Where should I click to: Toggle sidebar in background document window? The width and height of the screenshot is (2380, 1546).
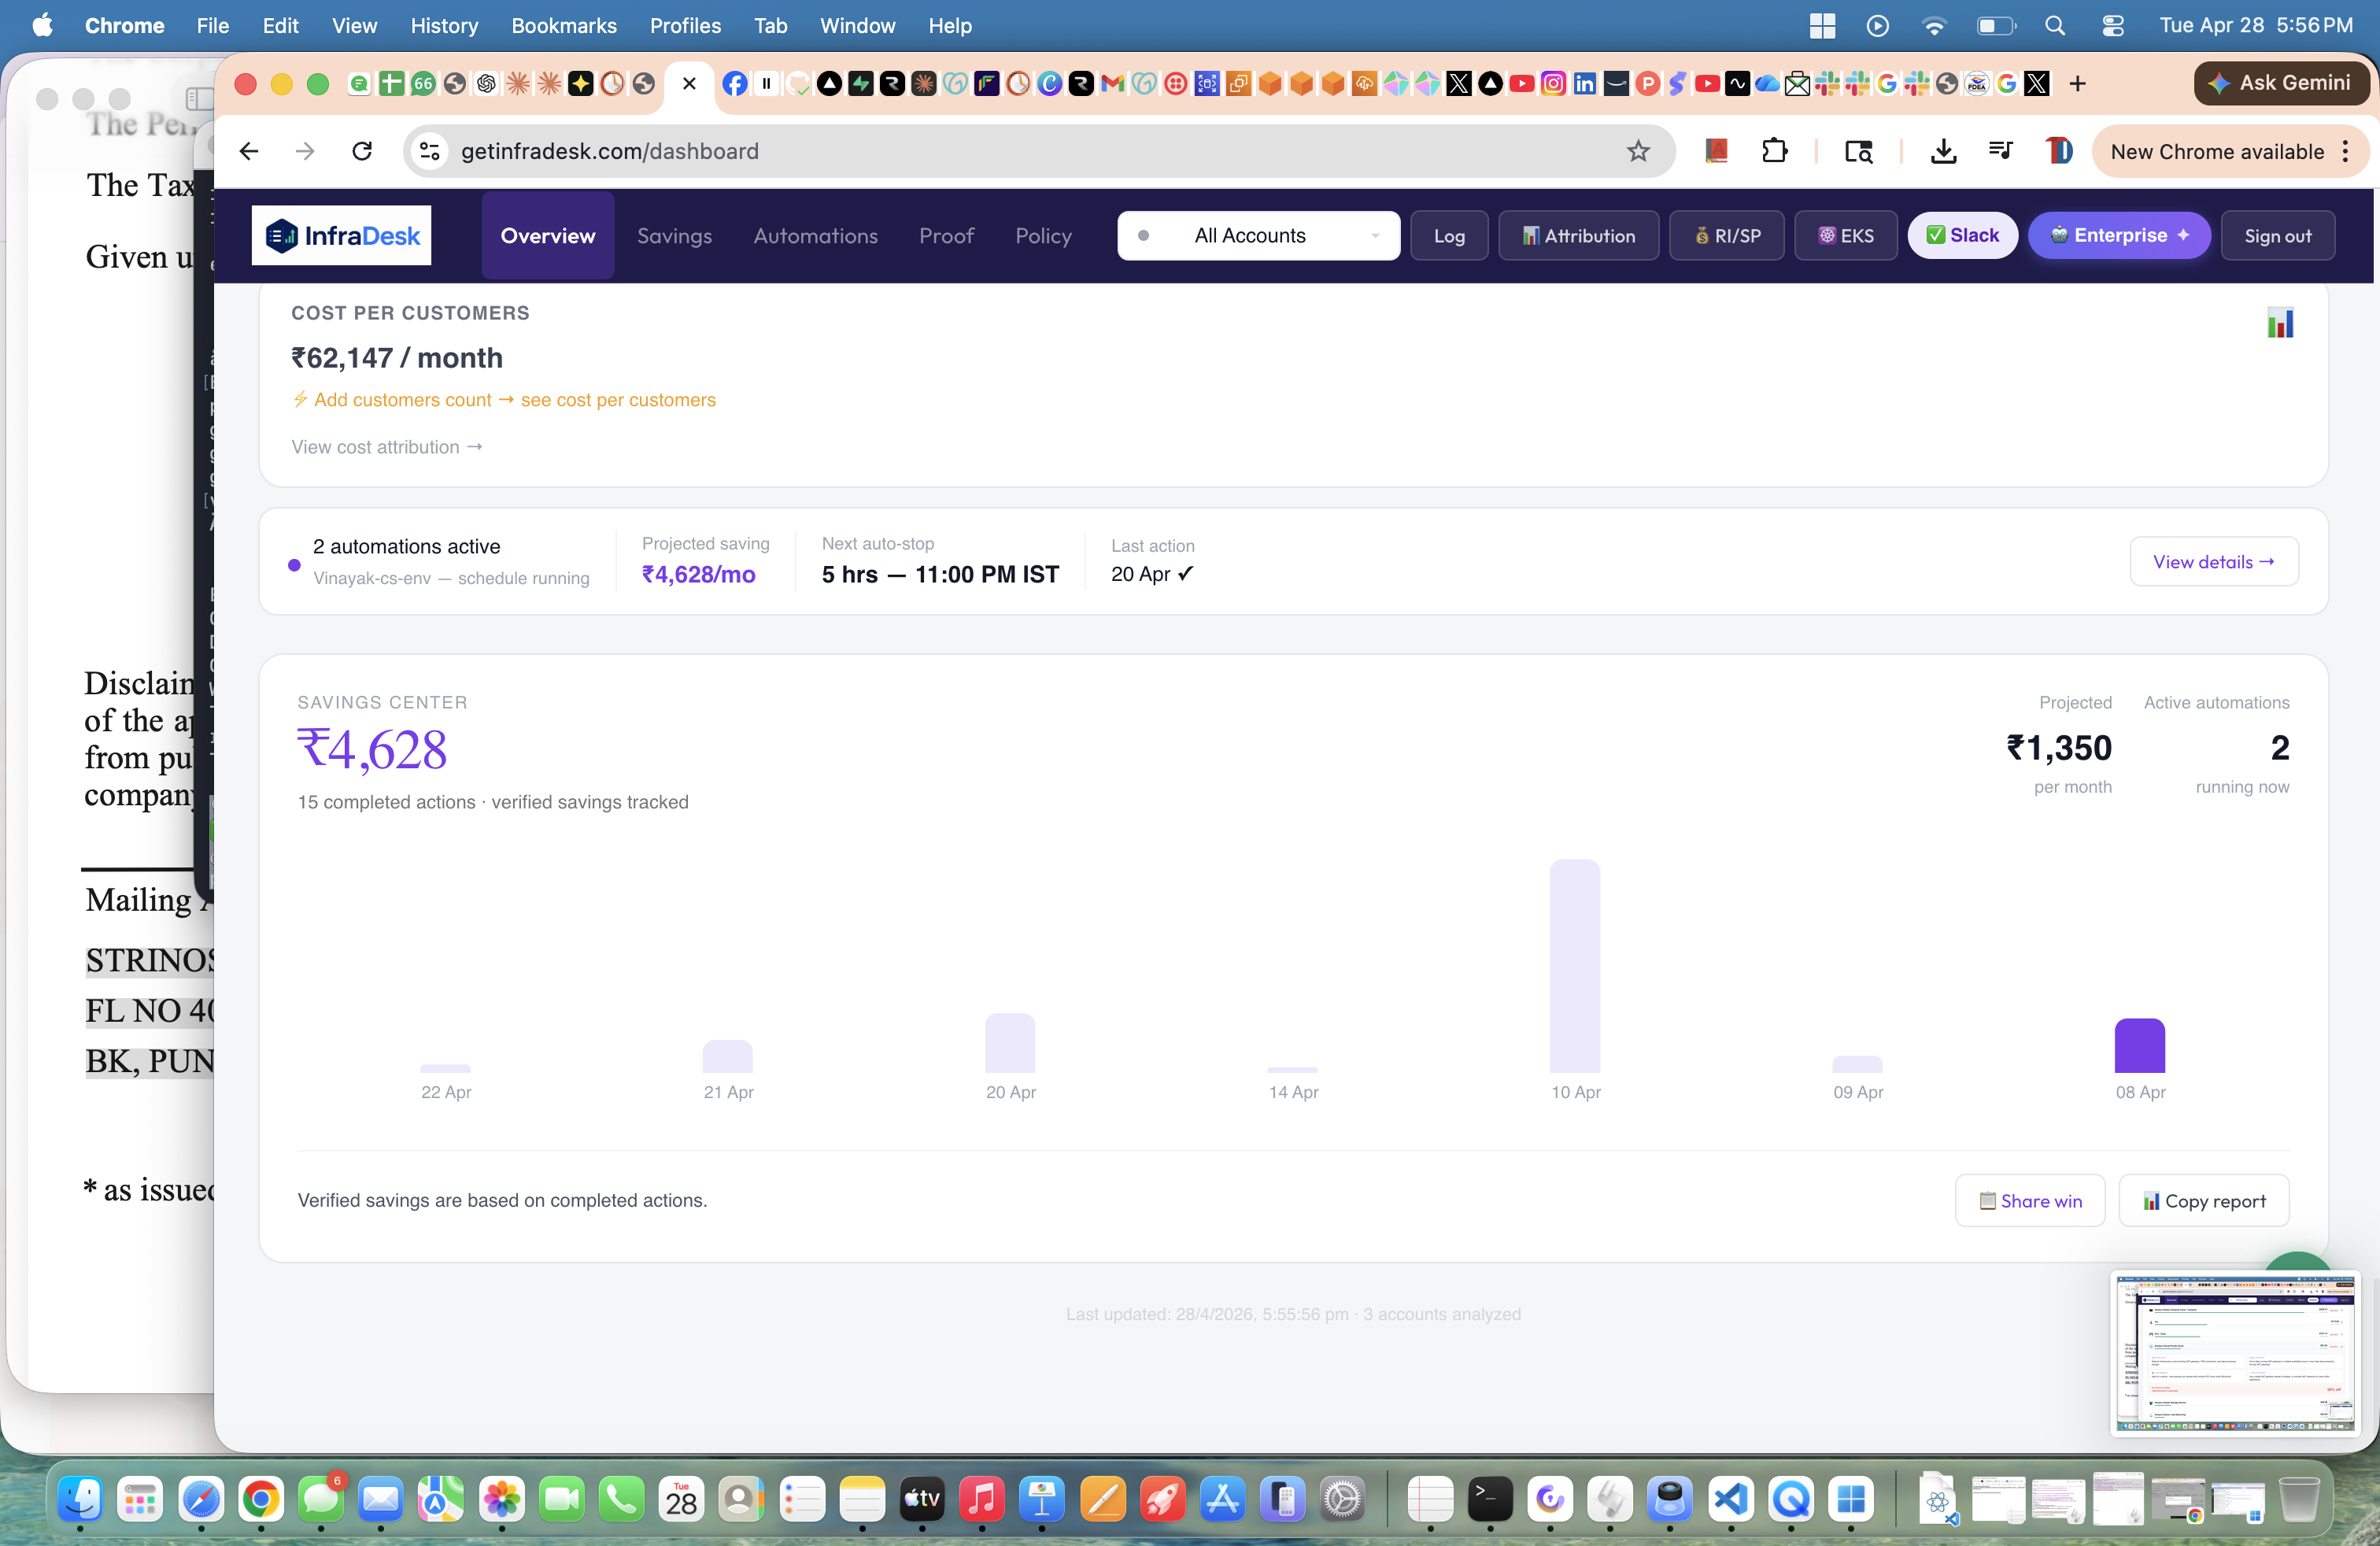tap(199, 98)
